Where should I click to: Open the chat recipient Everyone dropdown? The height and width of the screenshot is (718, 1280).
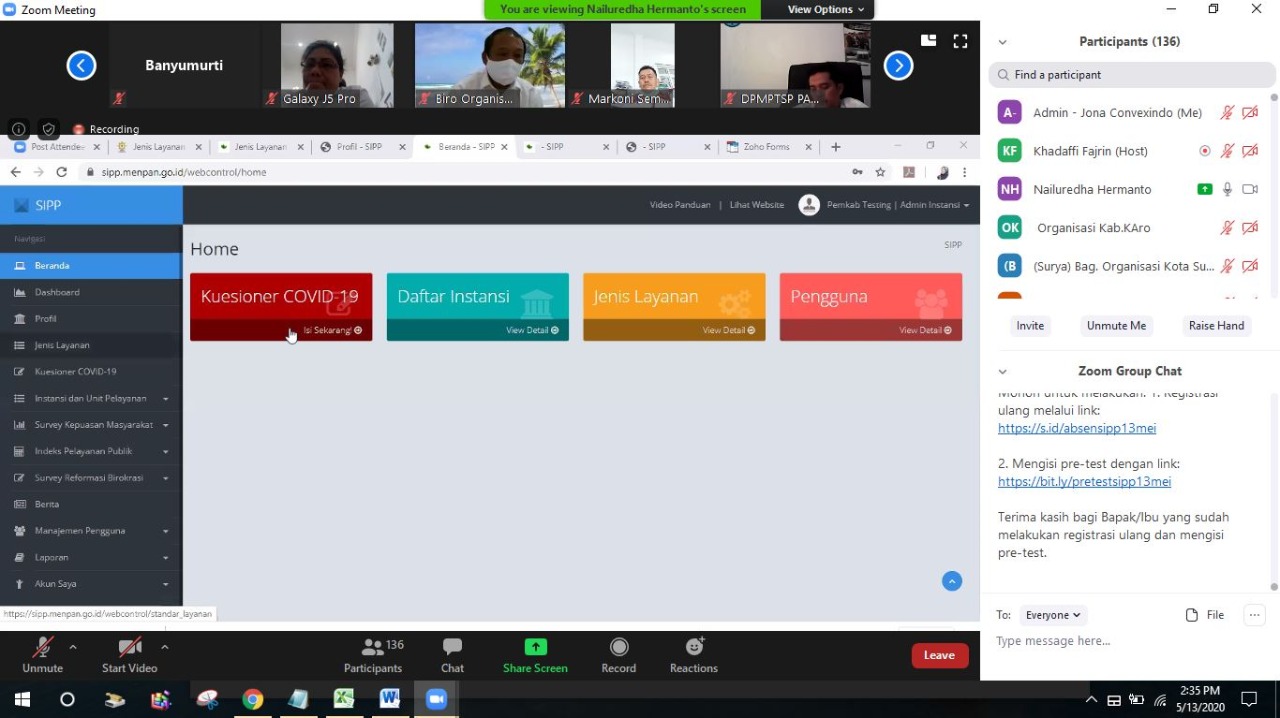(x=1053, y=615)
